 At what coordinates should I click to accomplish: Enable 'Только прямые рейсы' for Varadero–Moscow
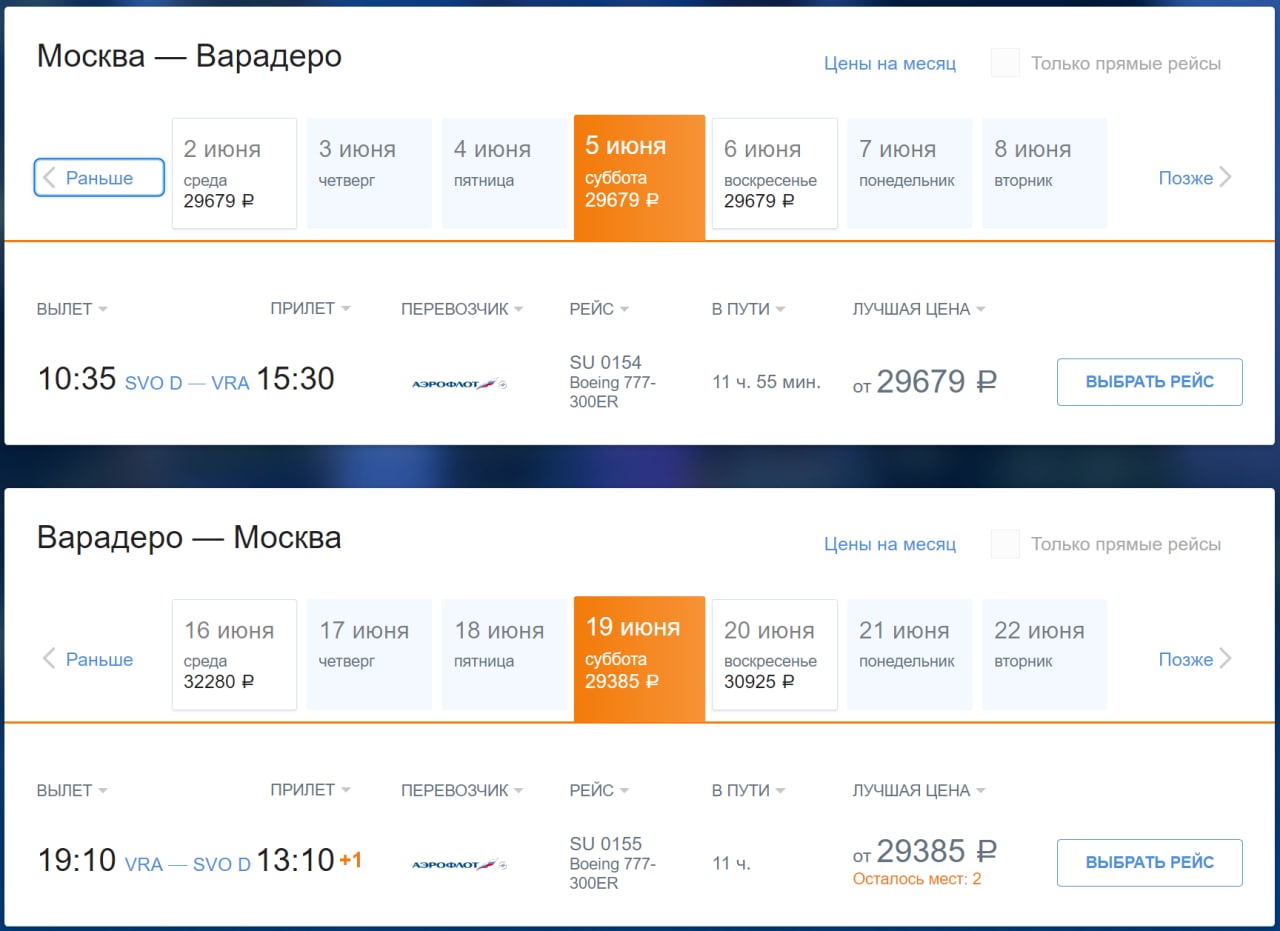(x=1005, y=544)
